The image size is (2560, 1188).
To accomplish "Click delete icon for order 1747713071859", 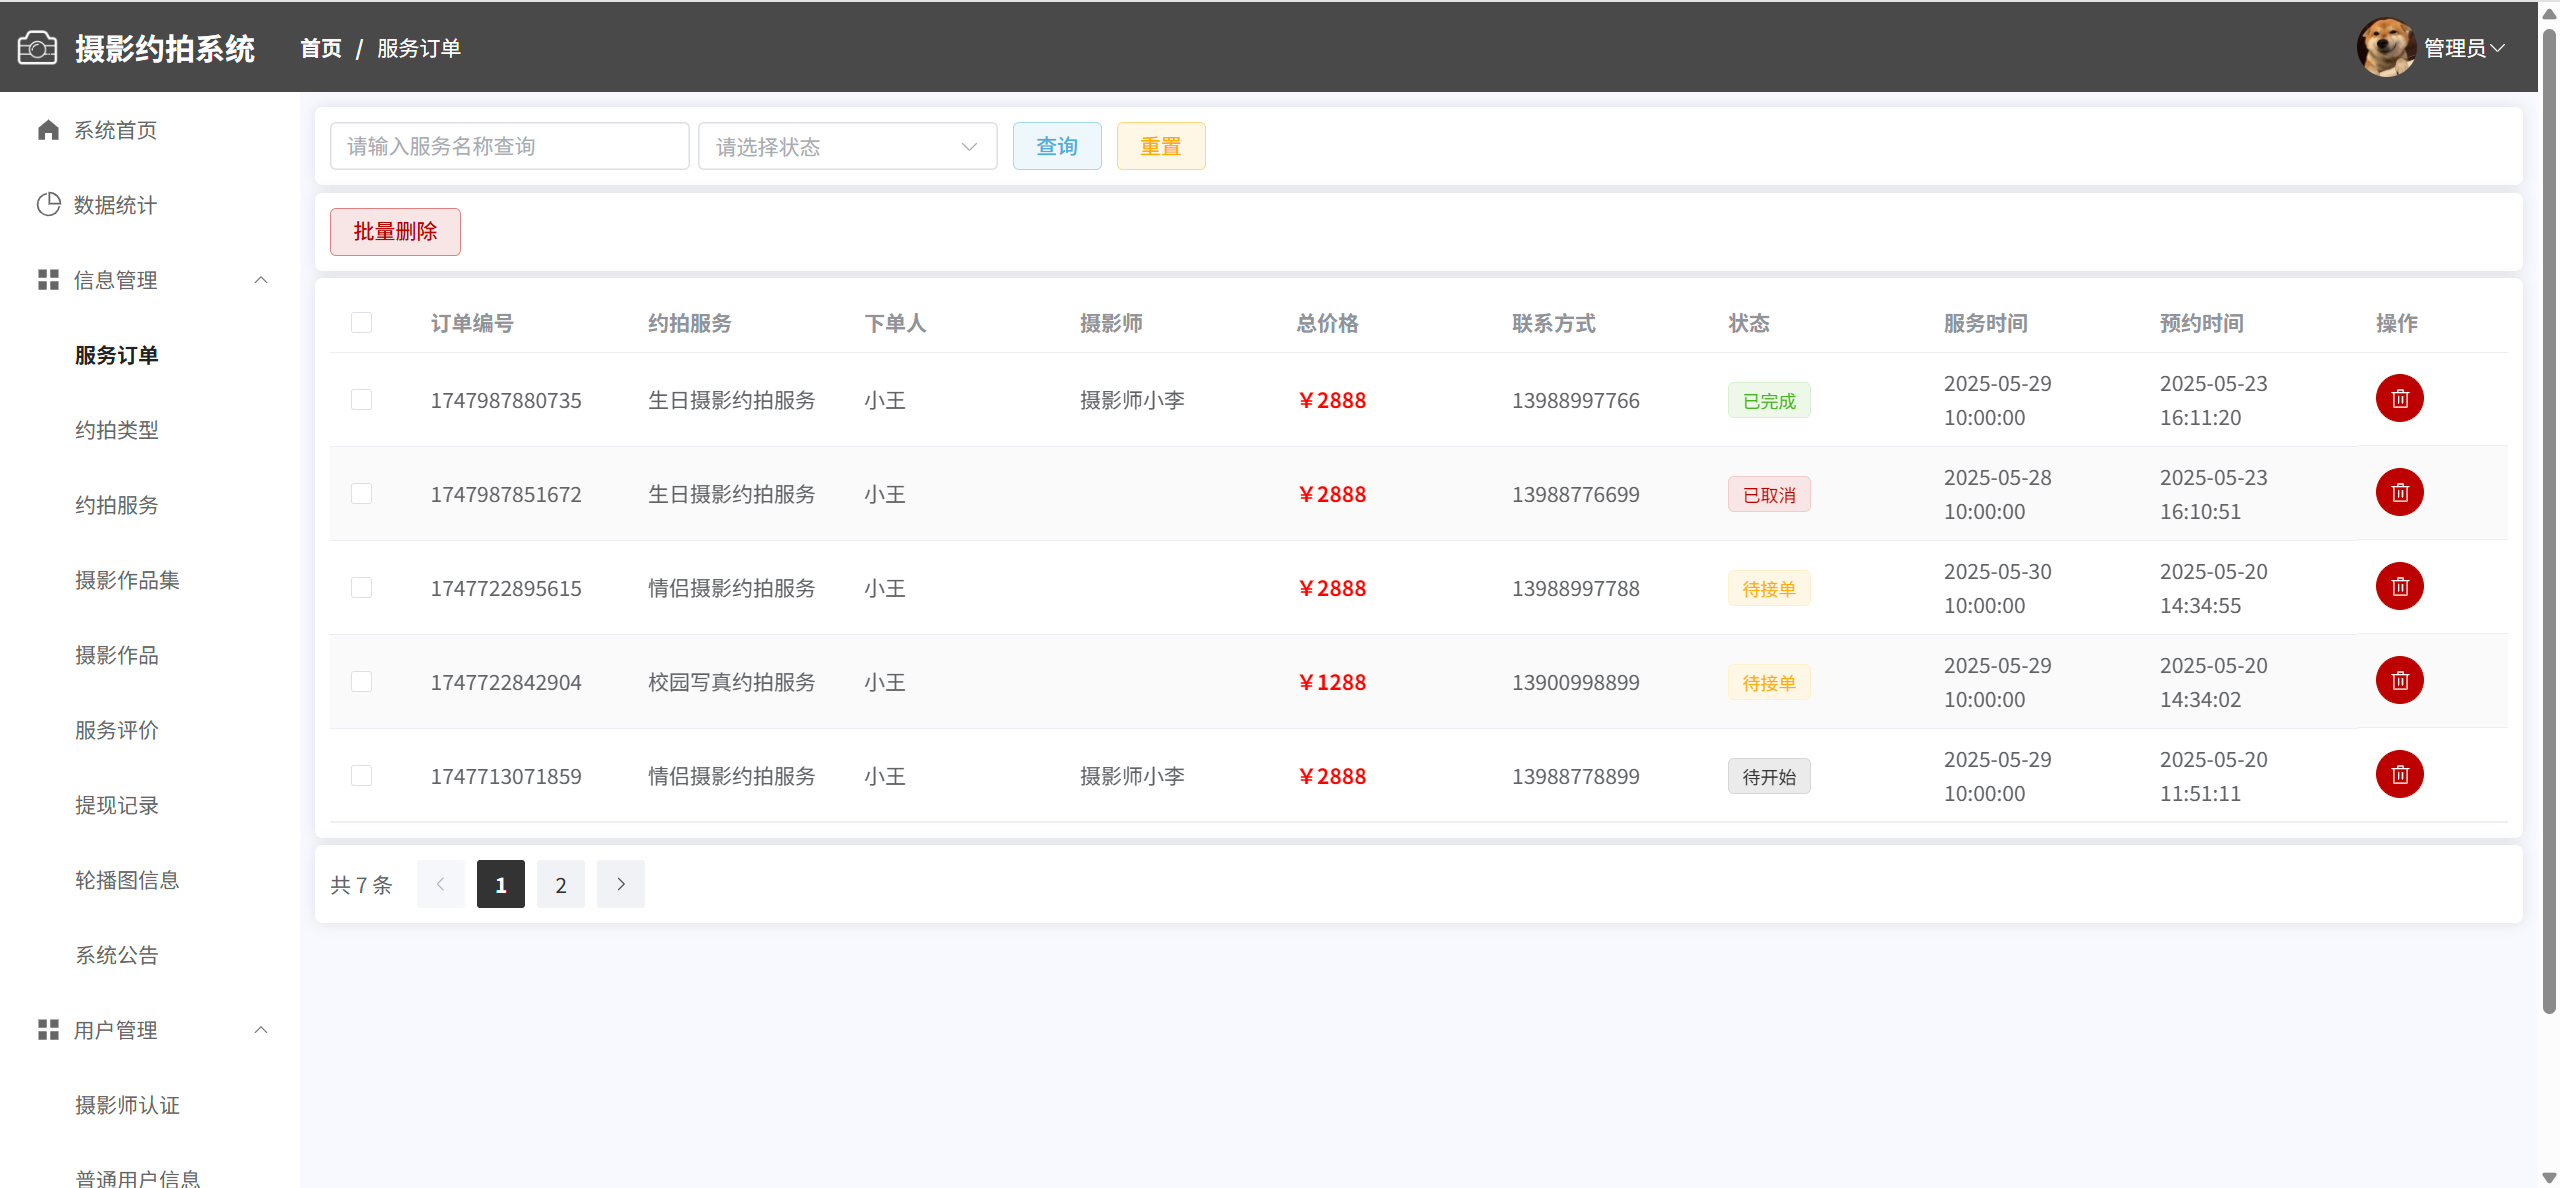I will click(x=2399, y=775).
